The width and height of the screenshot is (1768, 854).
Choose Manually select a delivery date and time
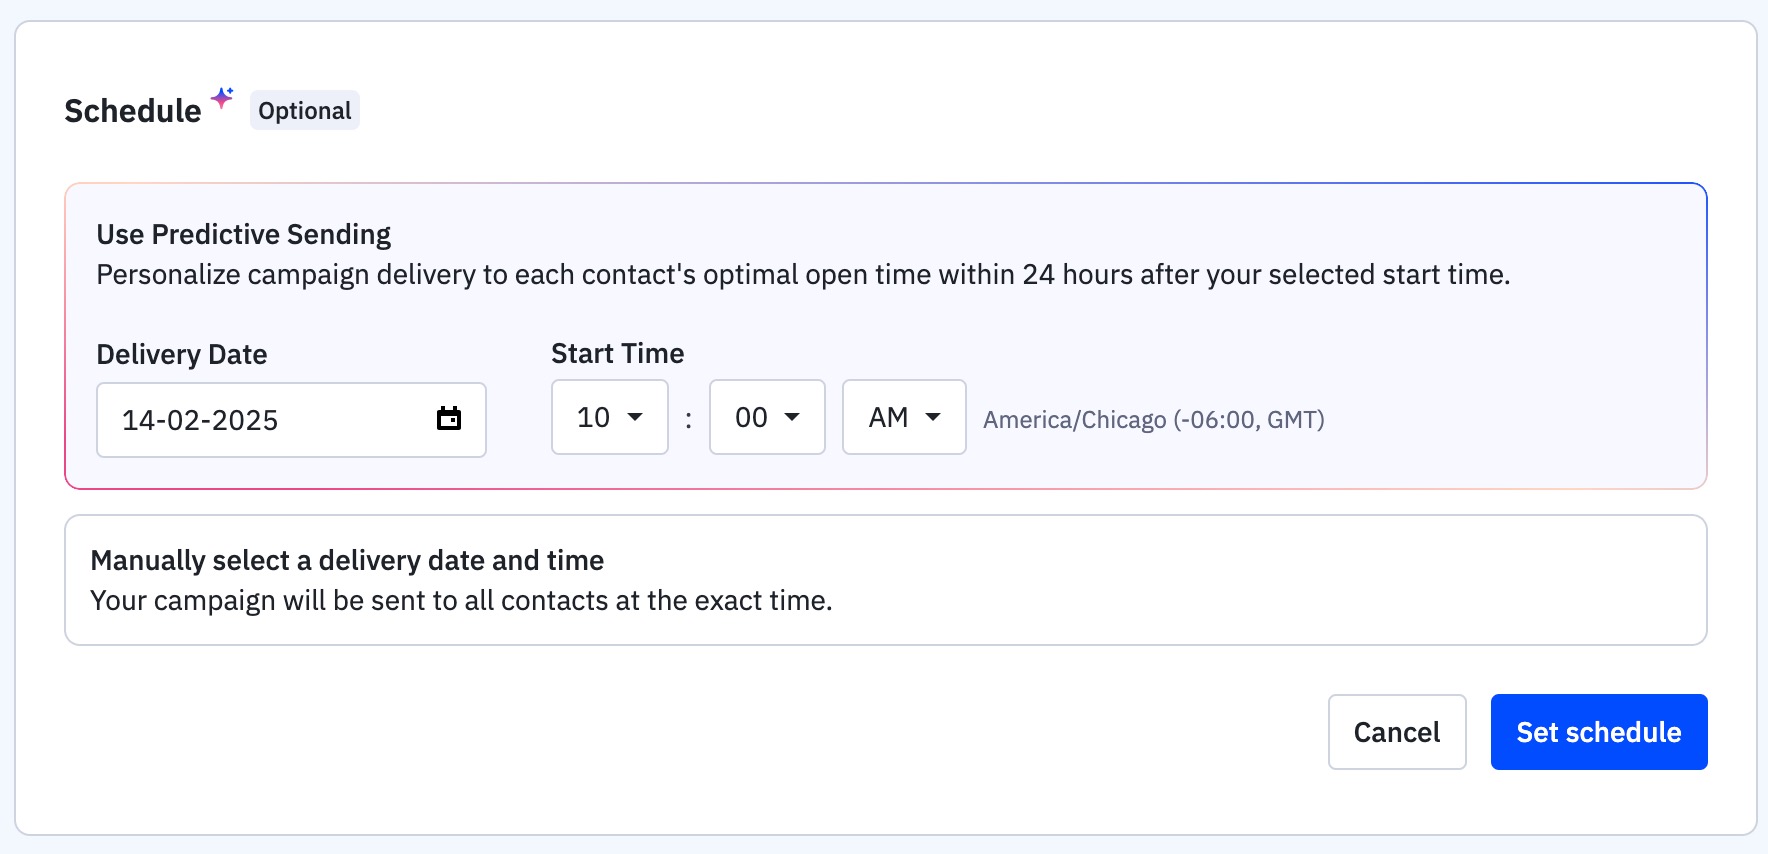(347, 560)
